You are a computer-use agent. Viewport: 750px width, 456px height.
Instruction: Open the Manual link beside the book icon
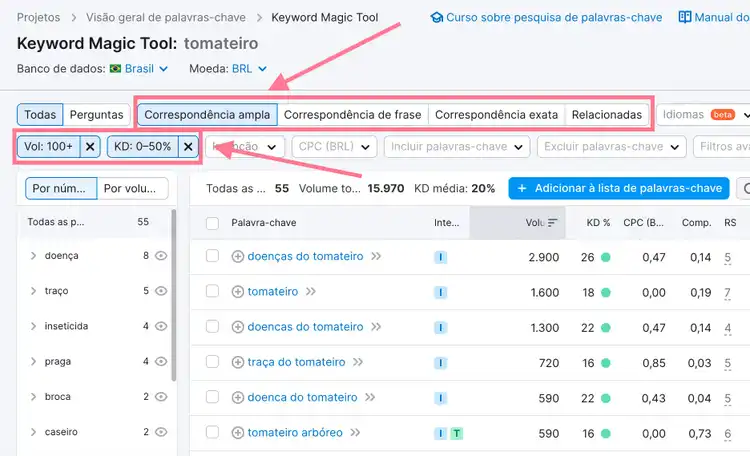pos(714,18)
